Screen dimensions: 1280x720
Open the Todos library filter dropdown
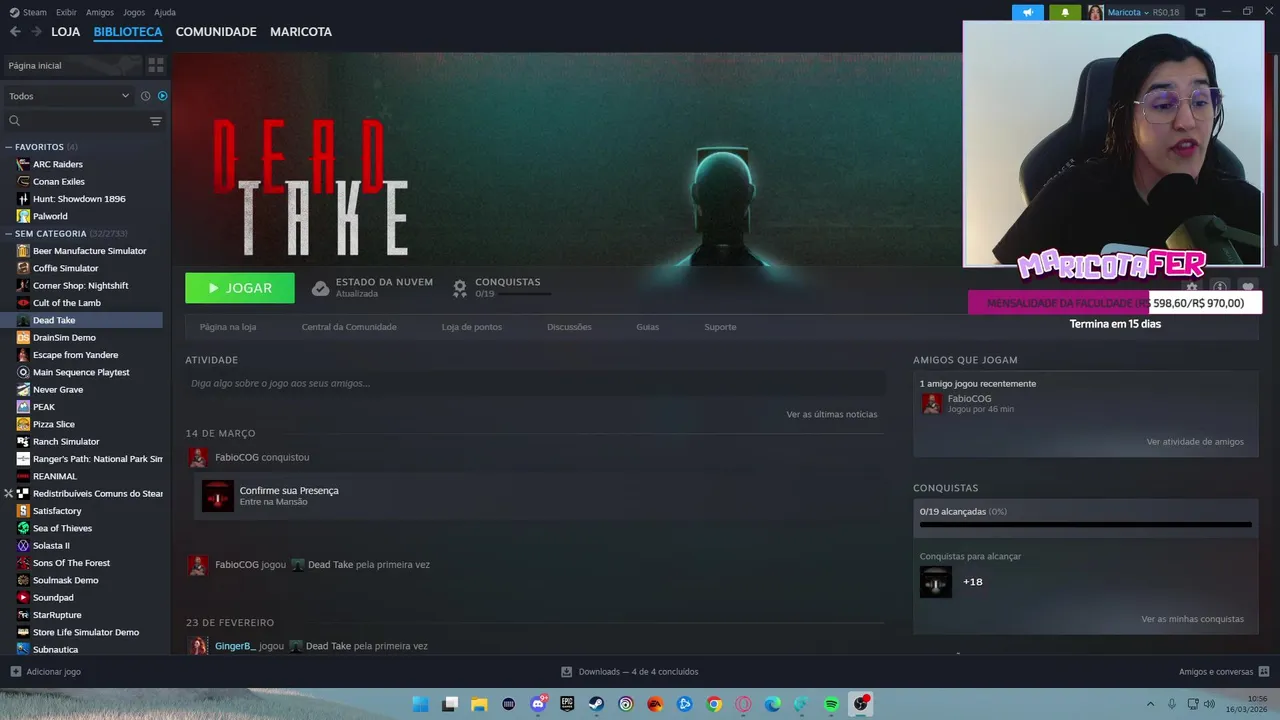69,96
